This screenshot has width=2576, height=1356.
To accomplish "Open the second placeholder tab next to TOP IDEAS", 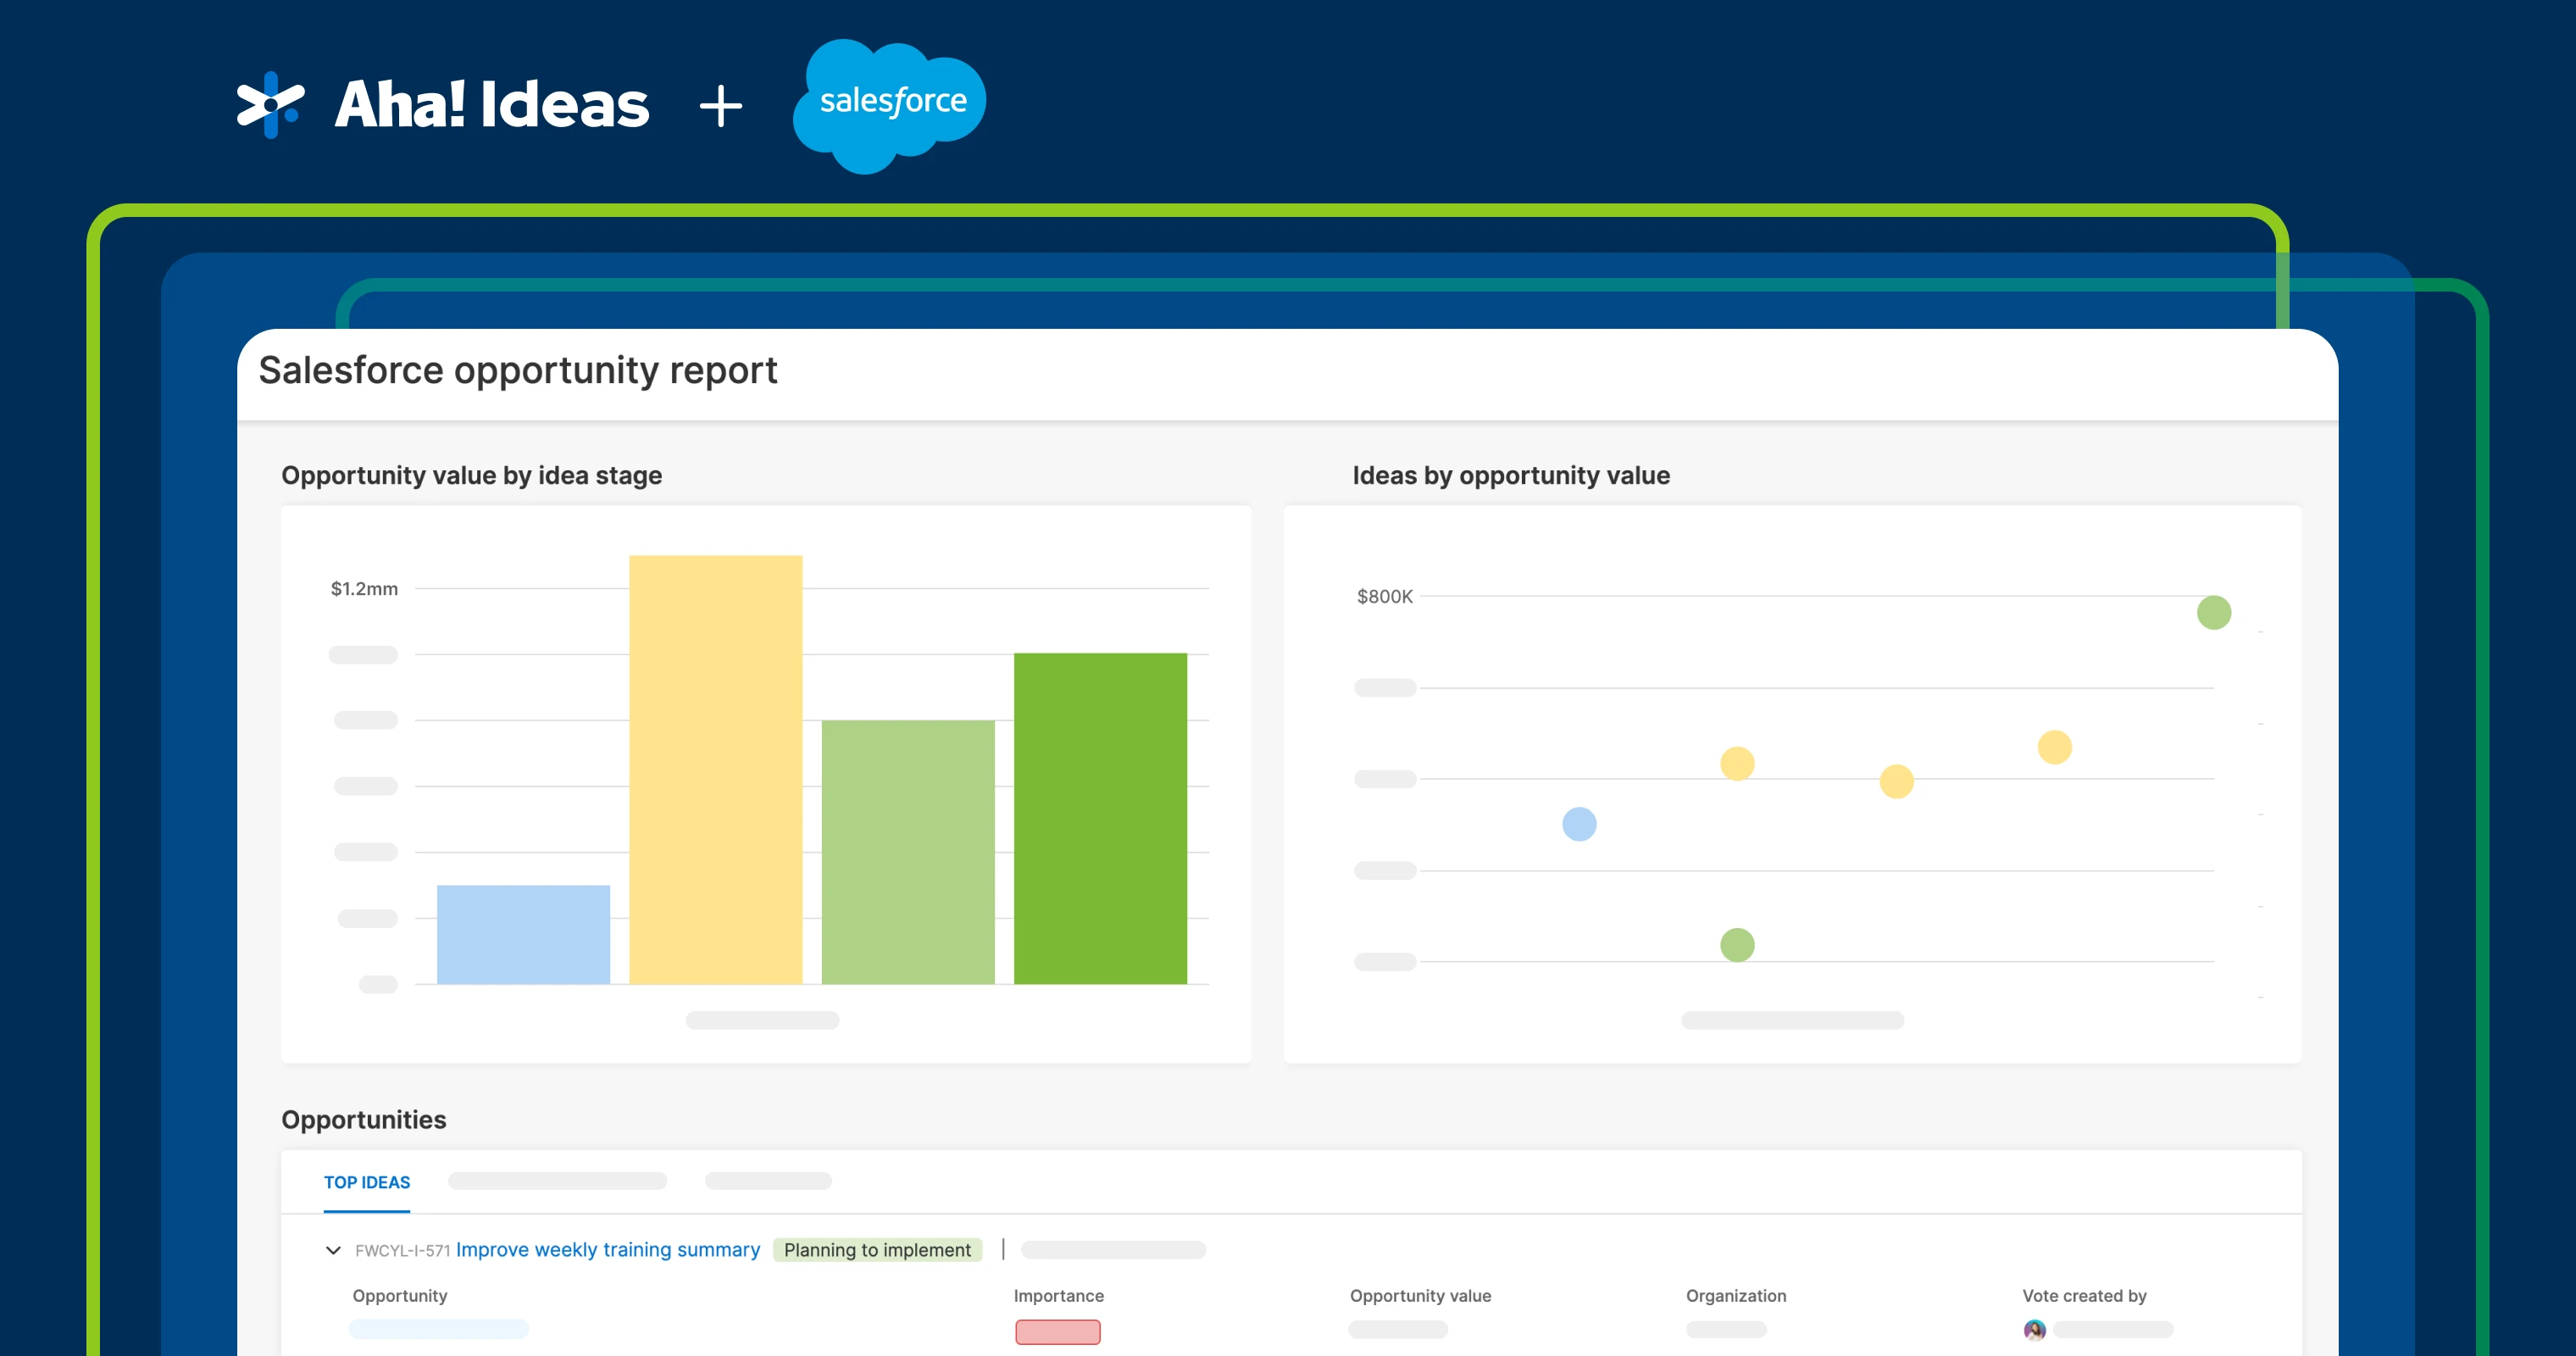I will point(557,1181).
